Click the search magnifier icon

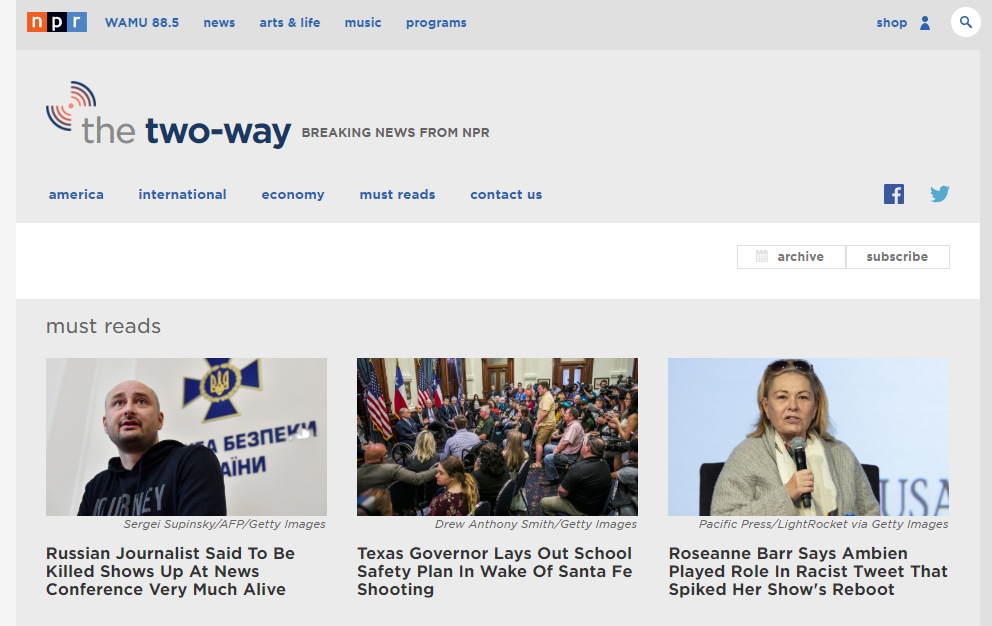965,22
